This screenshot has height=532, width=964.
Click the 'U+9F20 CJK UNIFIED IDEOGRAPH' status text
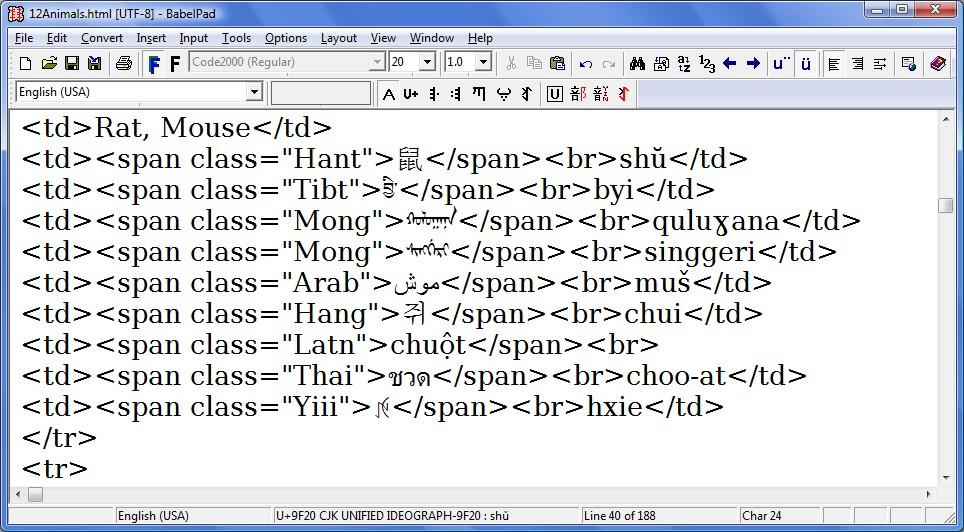point(392,515)
